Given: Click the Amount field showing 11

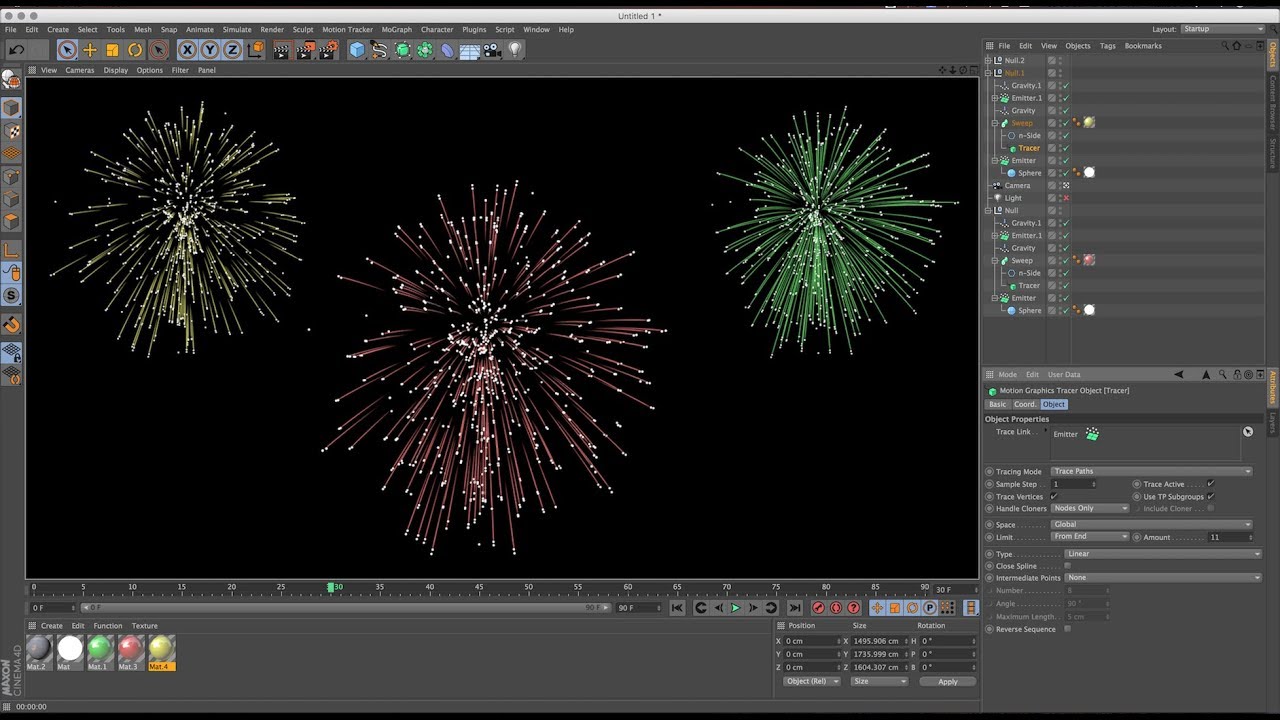Looking at the screenshot, I should pyautogui.click(x=1229, y=537).
